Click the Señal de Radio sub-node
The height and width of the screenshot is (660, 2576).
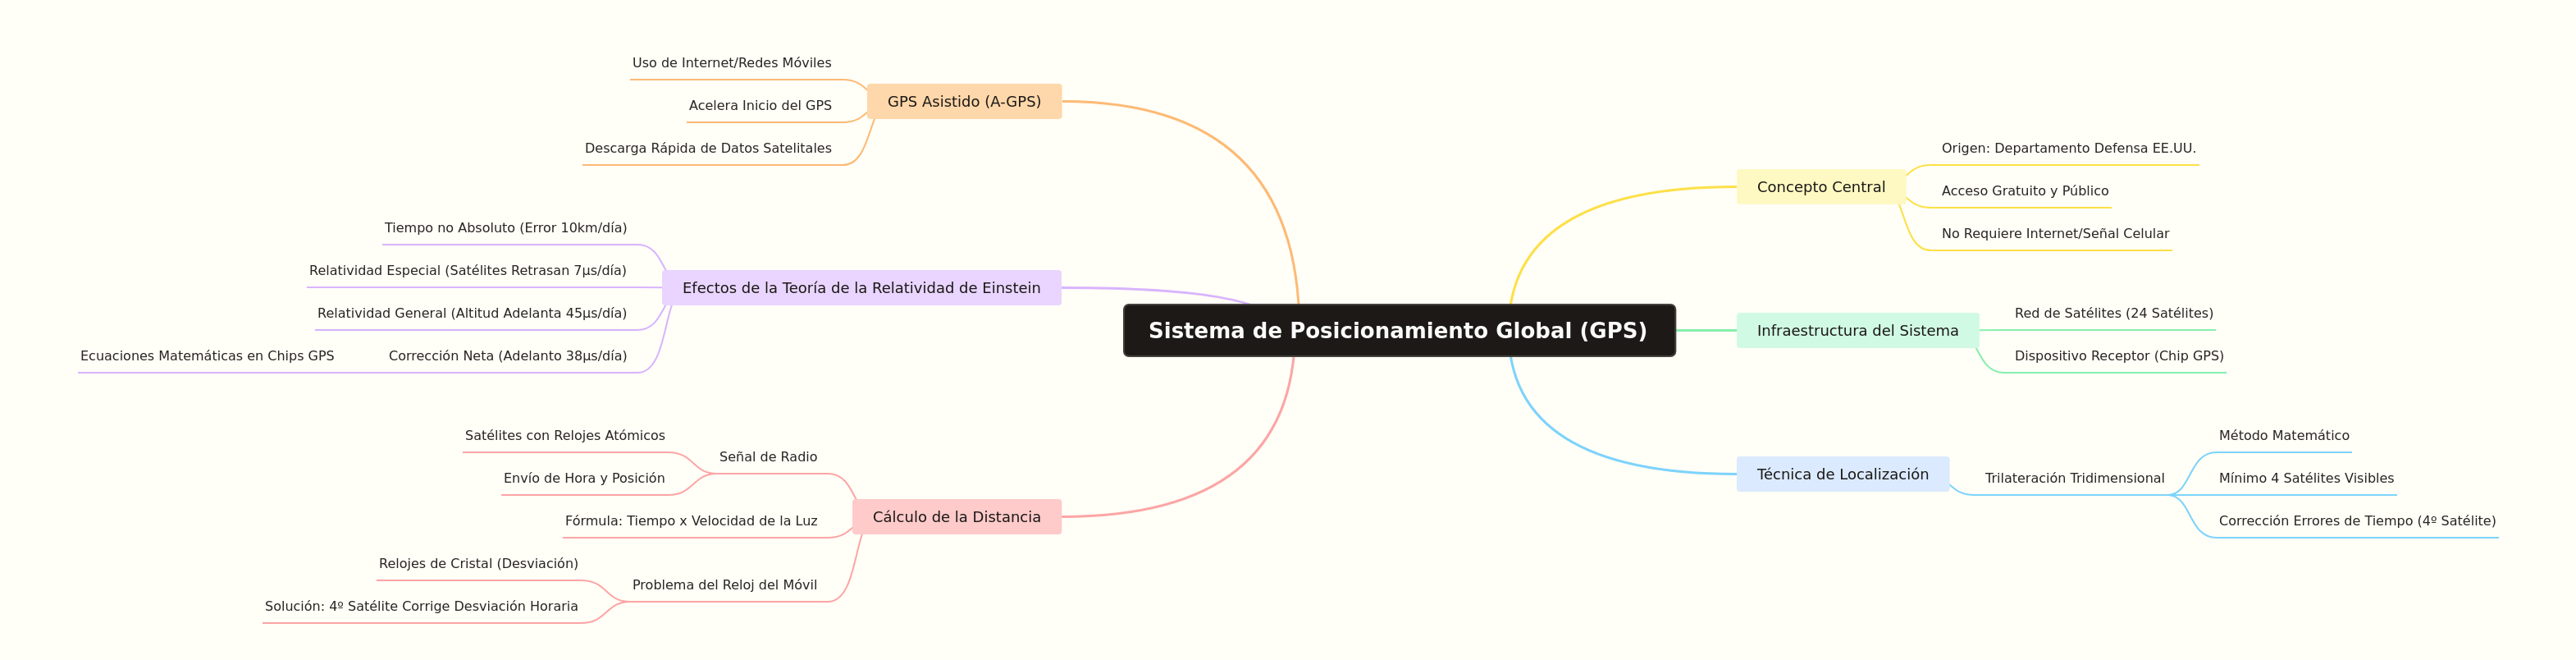(x=768, y=457)
